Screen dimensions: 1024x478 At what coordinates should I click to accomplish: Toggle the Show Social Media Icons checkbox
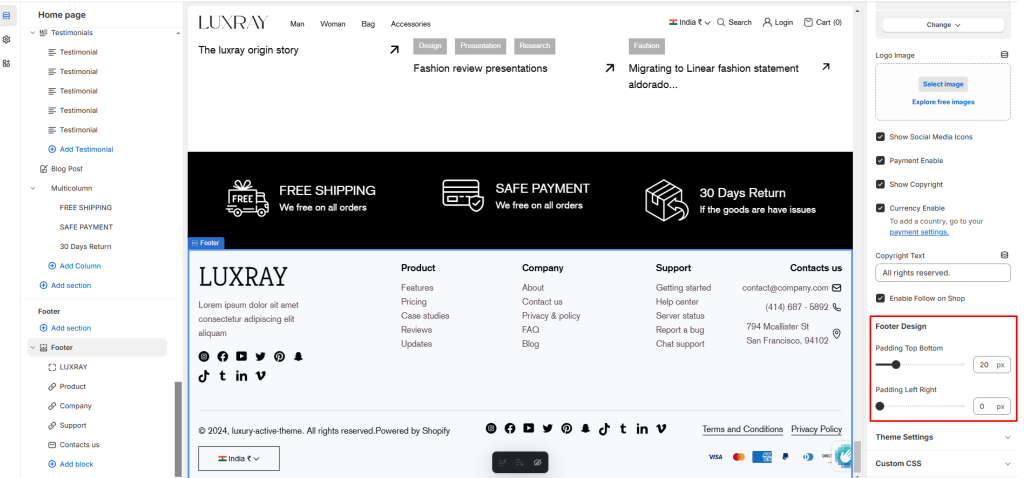pyautogui.click(x=880, y=137)
